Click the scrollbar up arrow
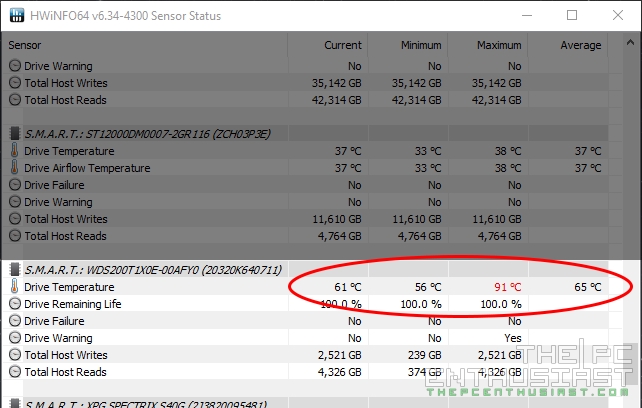642x408 pixels. click(630, 42)
